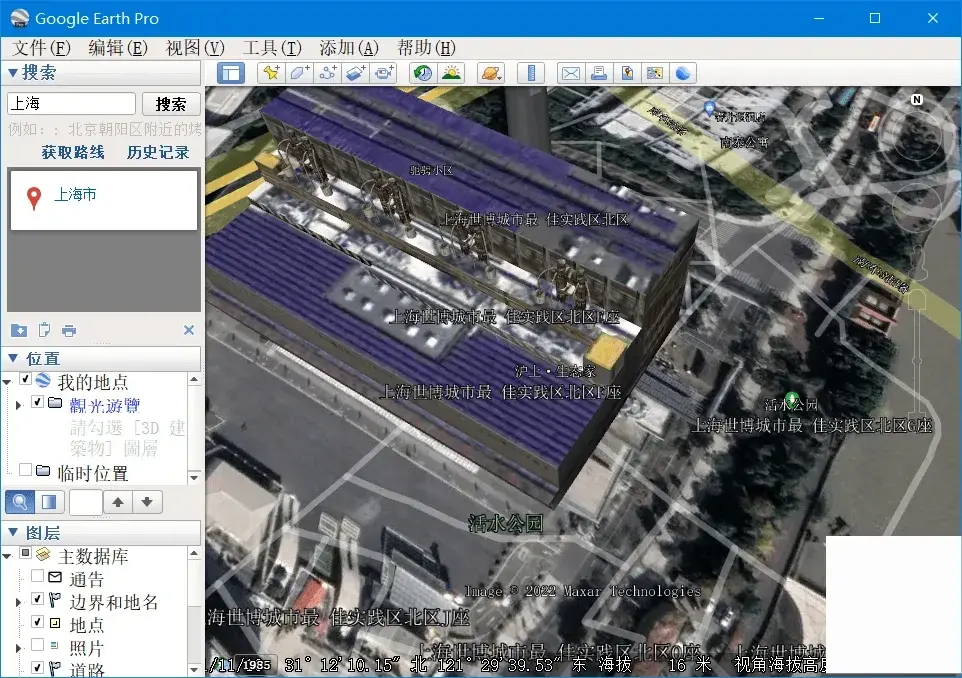Expand the 照片 layer node
Image resolution: width=962 pixels, height=678 pixels.
[x=18, y=648]
